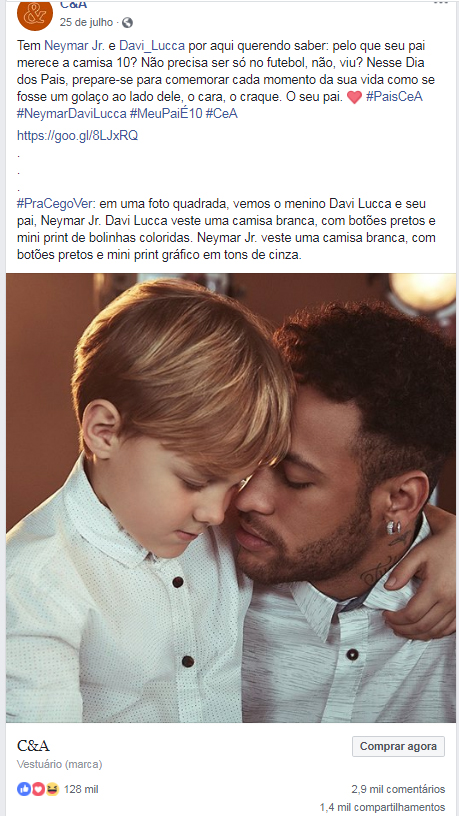Screen dimensions: 459x816
Task: Click the heart emoji in post text
Action: (x=354, y=97)
